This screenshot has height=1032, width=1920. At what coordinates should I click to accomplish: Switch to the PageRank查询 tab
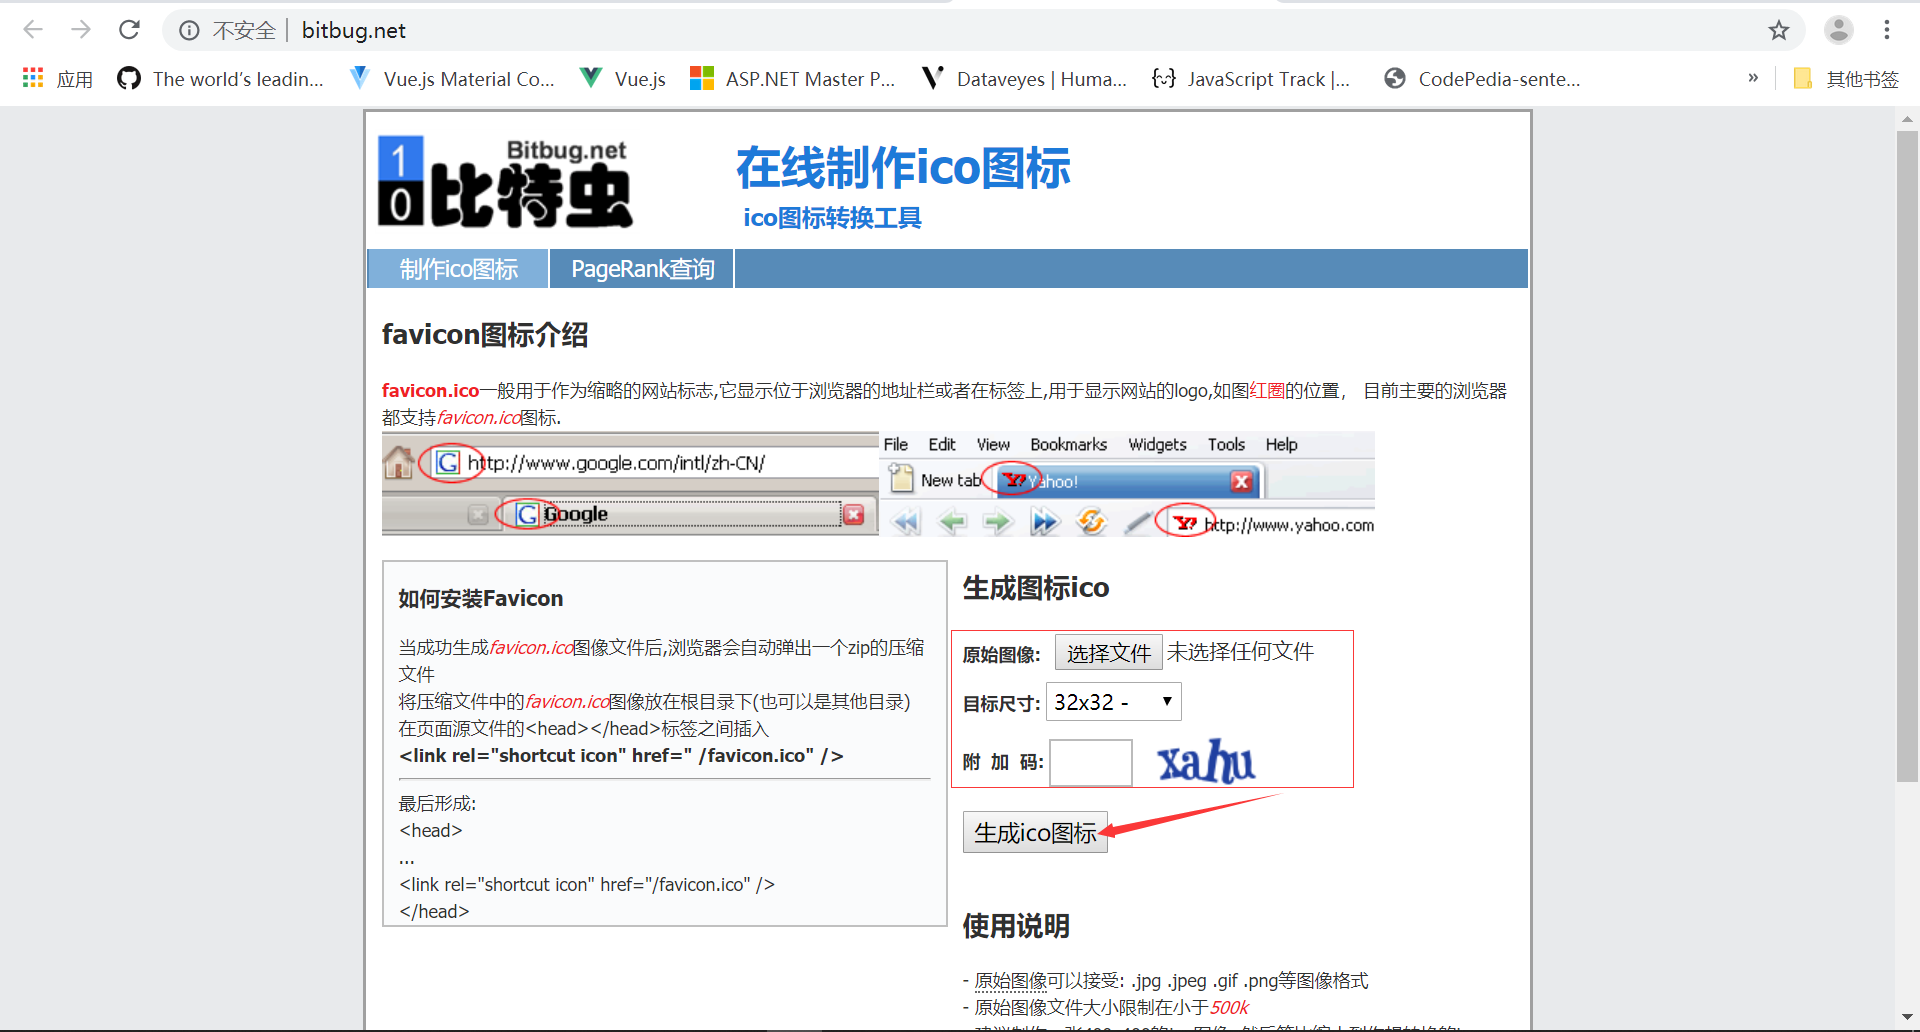642,268
